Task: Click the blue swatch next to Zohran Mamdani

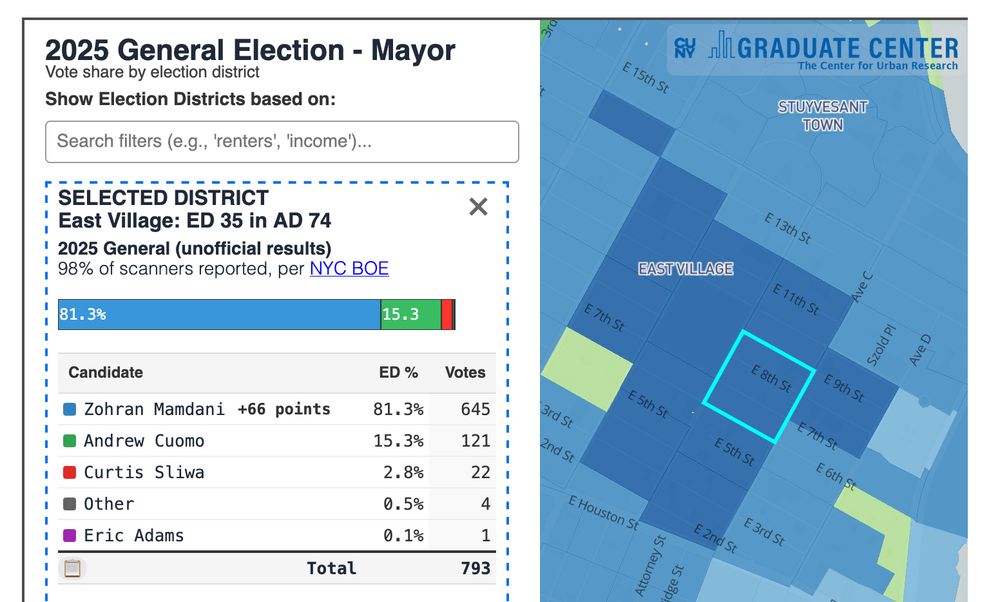Action: 69,409
